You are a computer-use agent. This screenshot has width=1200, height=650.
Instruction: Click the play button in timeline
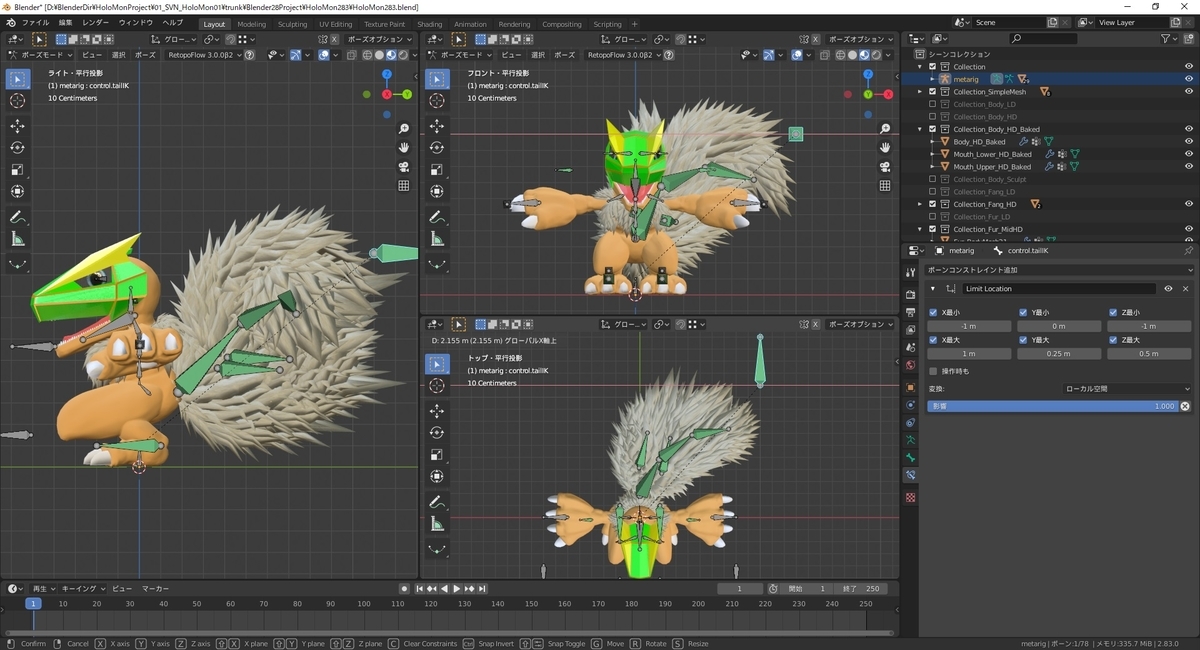point(457,589)
